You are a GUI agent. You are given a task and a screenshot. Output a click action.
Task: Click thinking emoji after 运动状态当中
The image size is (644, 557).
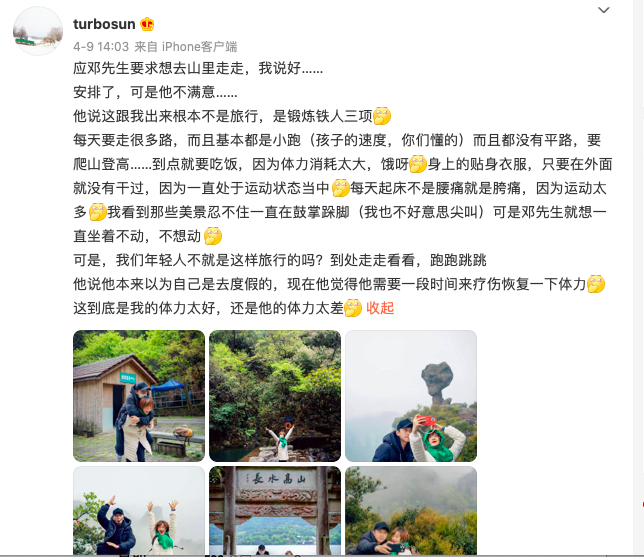[x=340, y=188]
